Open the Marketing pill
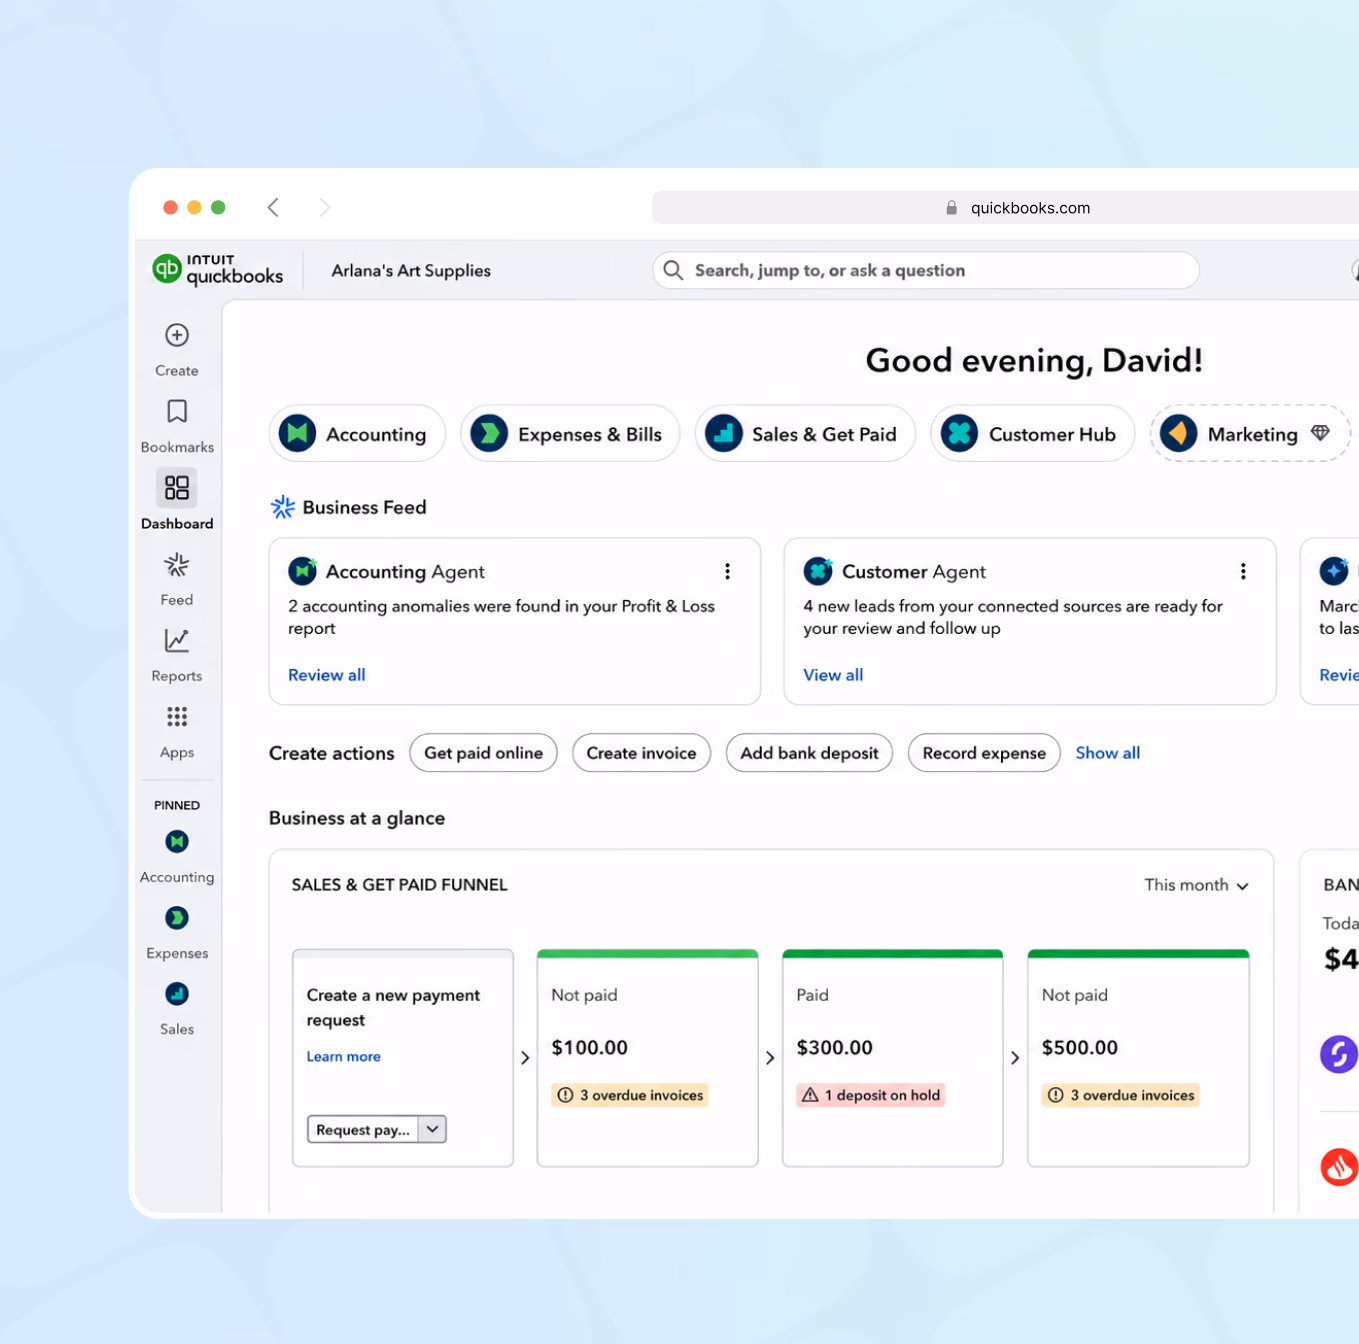Screen dimensions: 1359x1344 tap(1250, 433)
